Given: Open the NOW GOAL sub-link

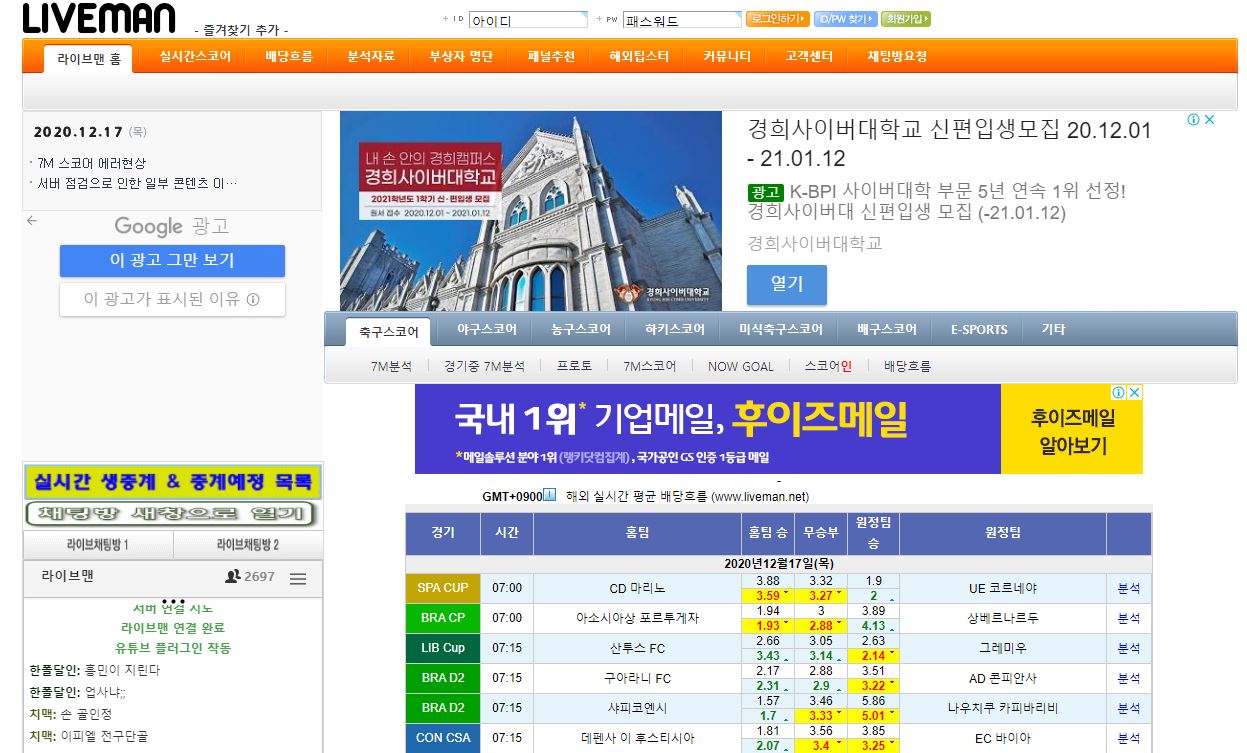Looking at the screenshot, I should [741, 366].
